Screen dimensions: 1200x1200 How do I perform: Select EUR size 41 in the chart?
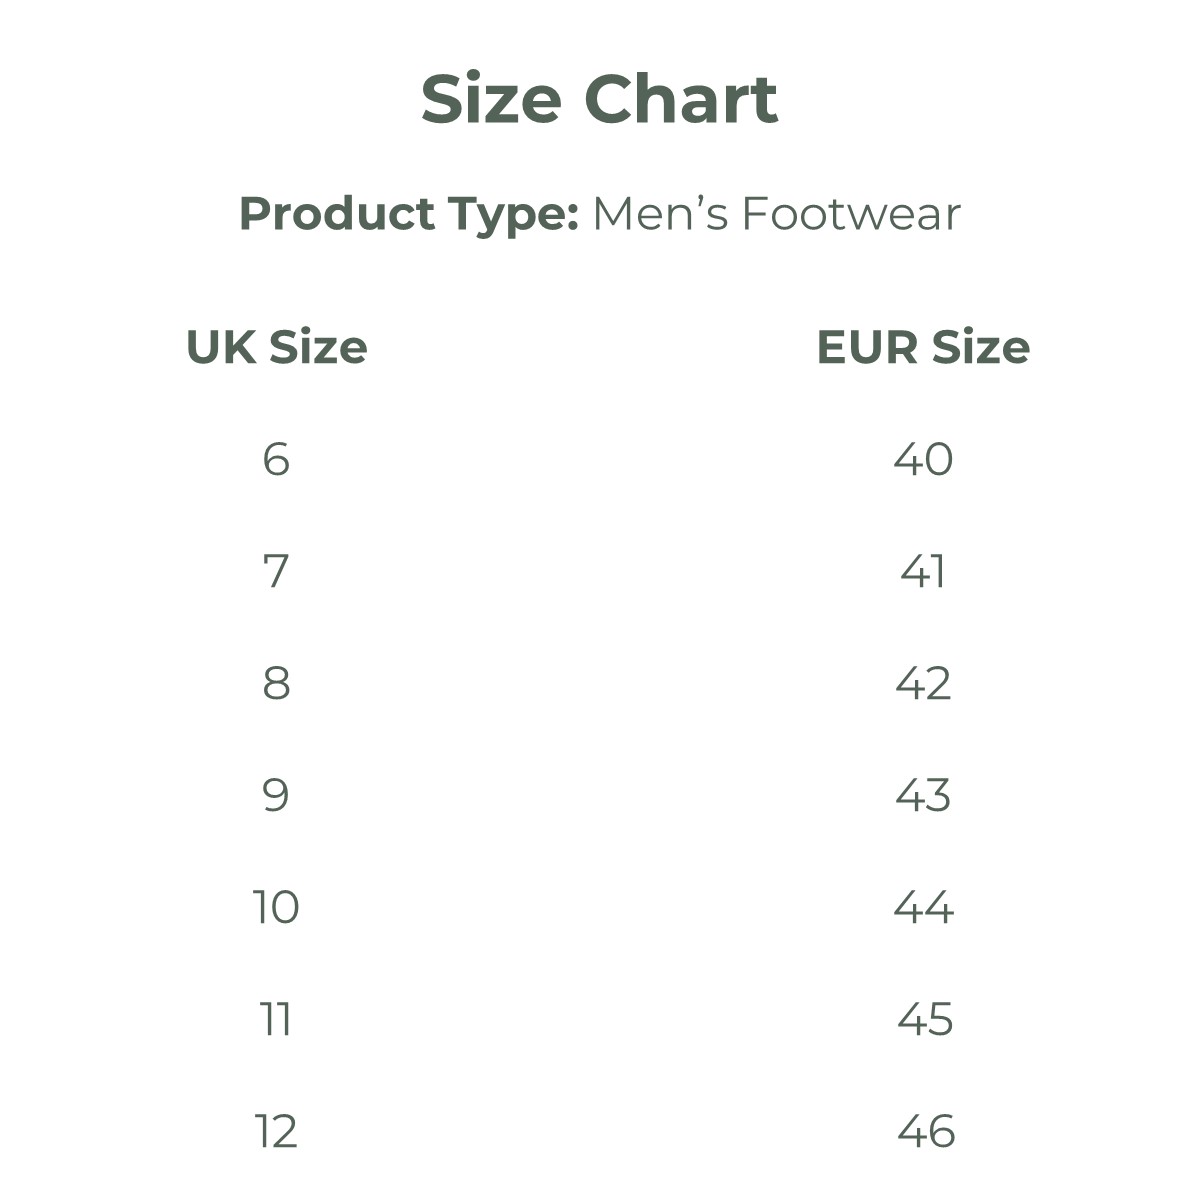[x=923, y=571]
